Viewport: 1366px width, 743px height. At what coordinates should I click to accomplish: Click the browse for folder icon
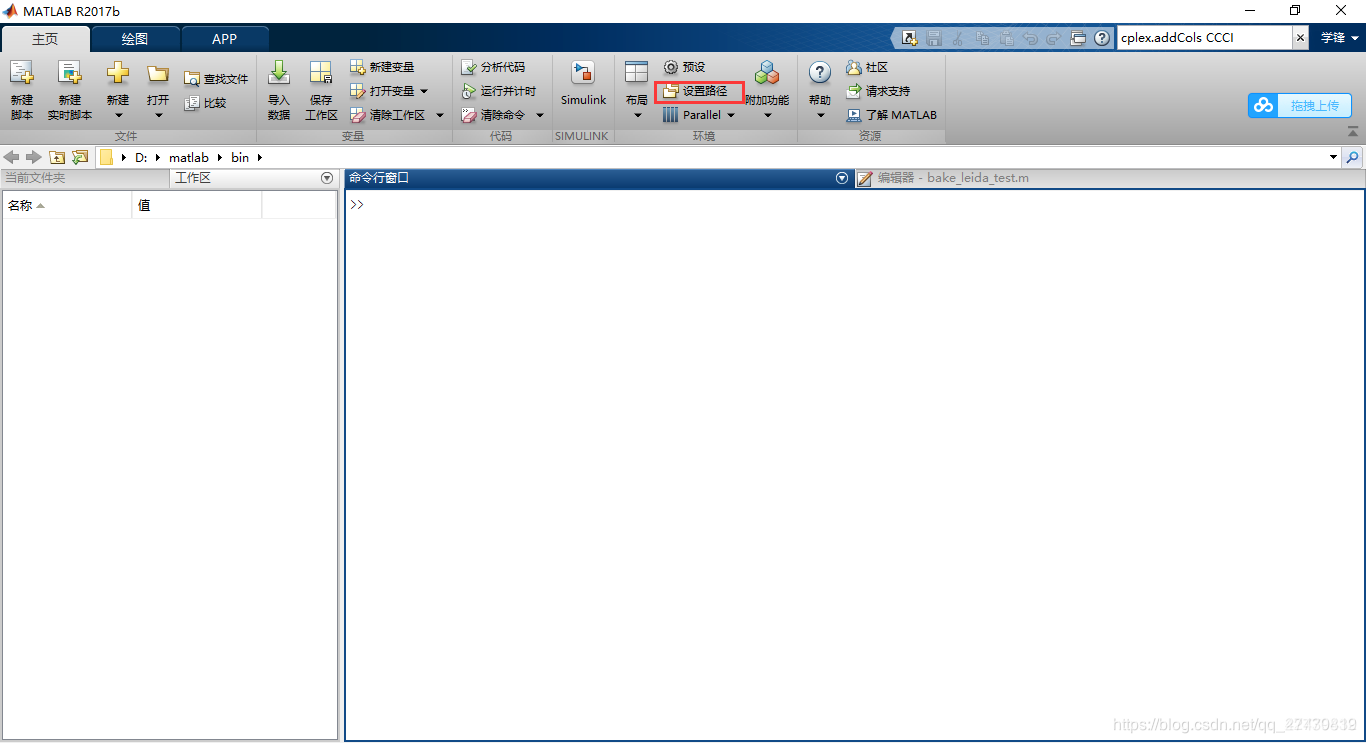coord(80,157)
